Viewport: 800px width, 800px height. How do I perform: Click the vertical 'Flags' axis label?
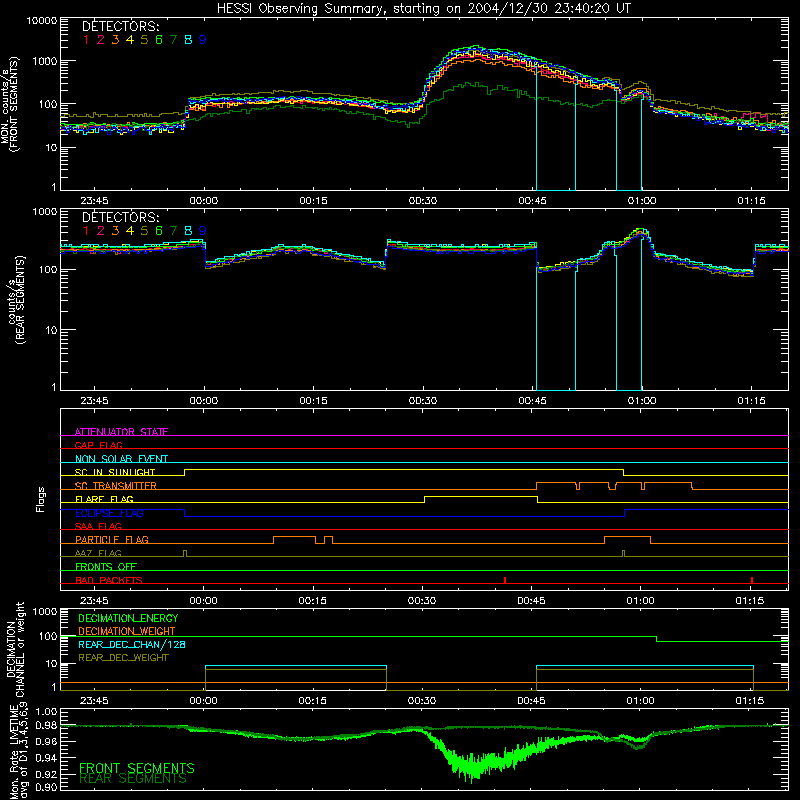click(41, 499)
